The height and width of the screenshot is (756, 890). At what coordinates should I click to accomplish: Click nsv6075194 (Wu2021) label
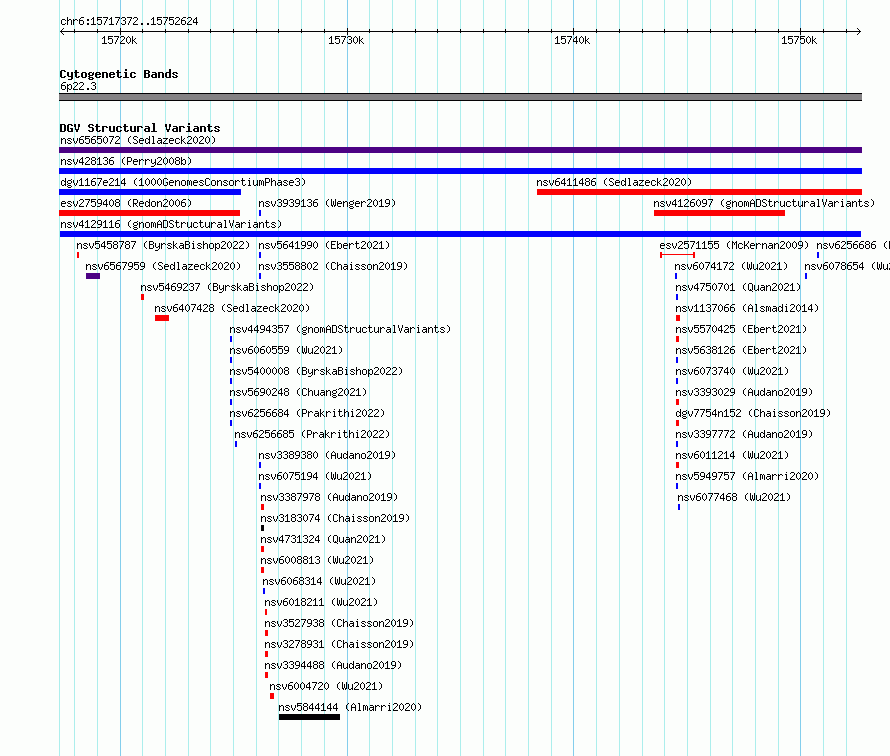pyautogui.click(x=315, y=476)
